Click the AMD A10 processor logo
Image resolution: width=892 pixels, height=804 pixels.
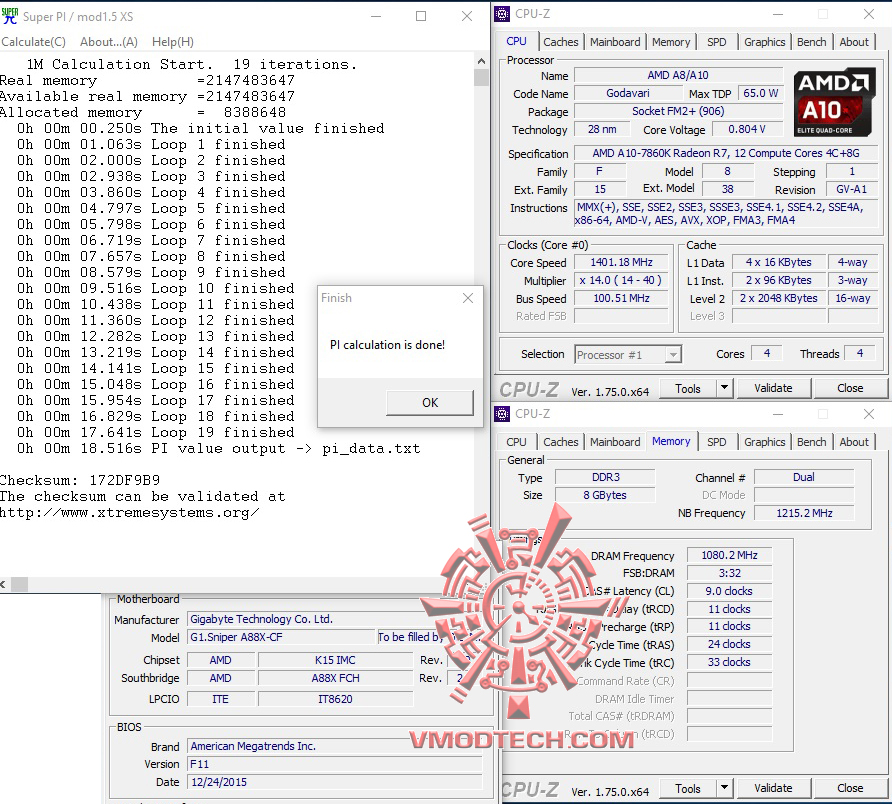pyautogui.click(x=834, y=103)
